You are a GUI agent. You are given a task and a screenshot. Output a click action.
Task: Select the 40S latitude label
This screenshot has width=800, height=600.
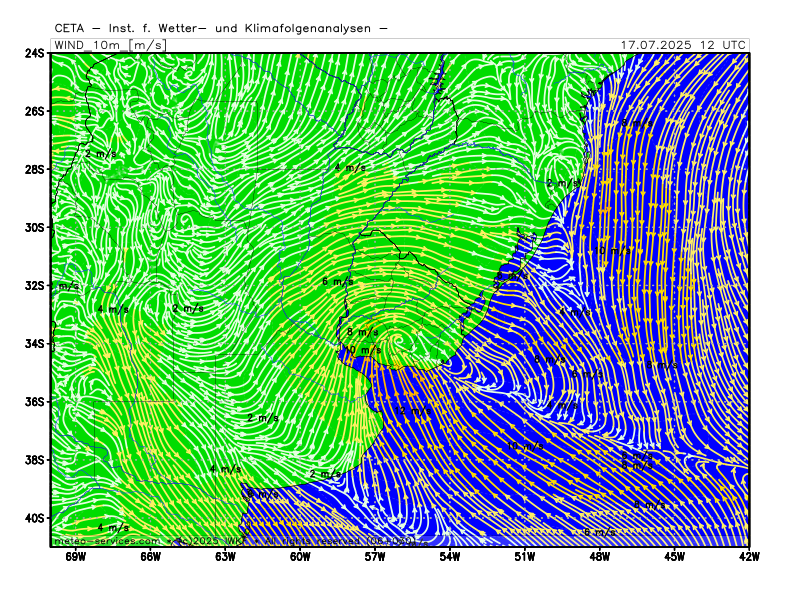click(x=35, y=518)
